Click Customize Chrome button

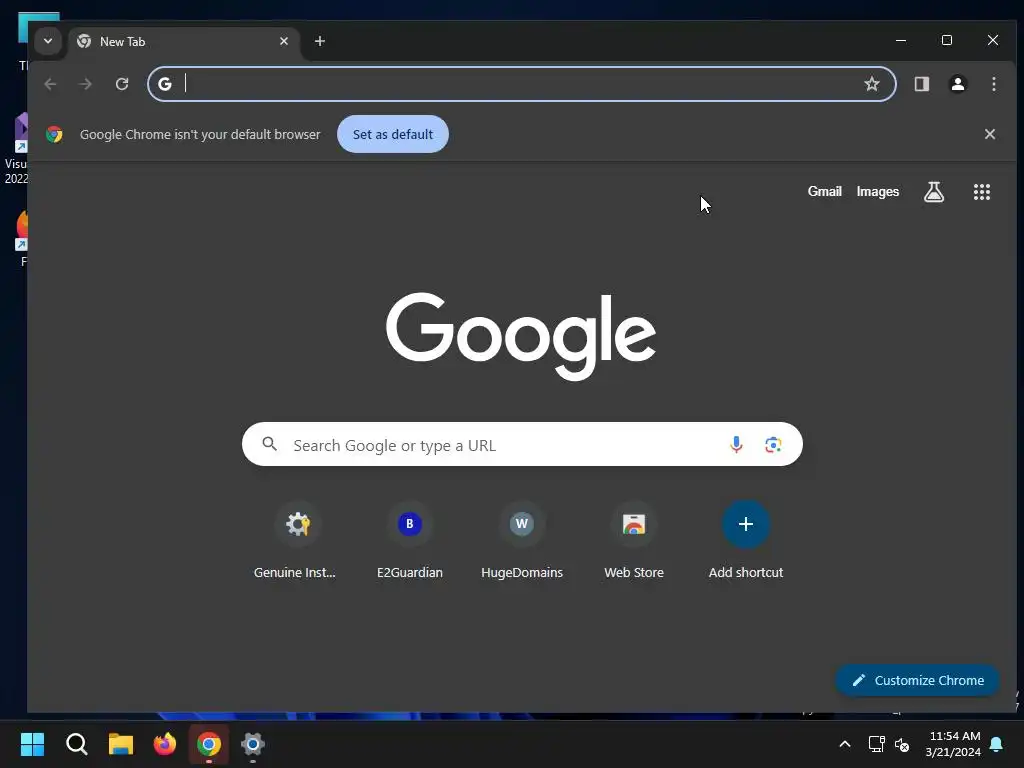click(918, 680)
